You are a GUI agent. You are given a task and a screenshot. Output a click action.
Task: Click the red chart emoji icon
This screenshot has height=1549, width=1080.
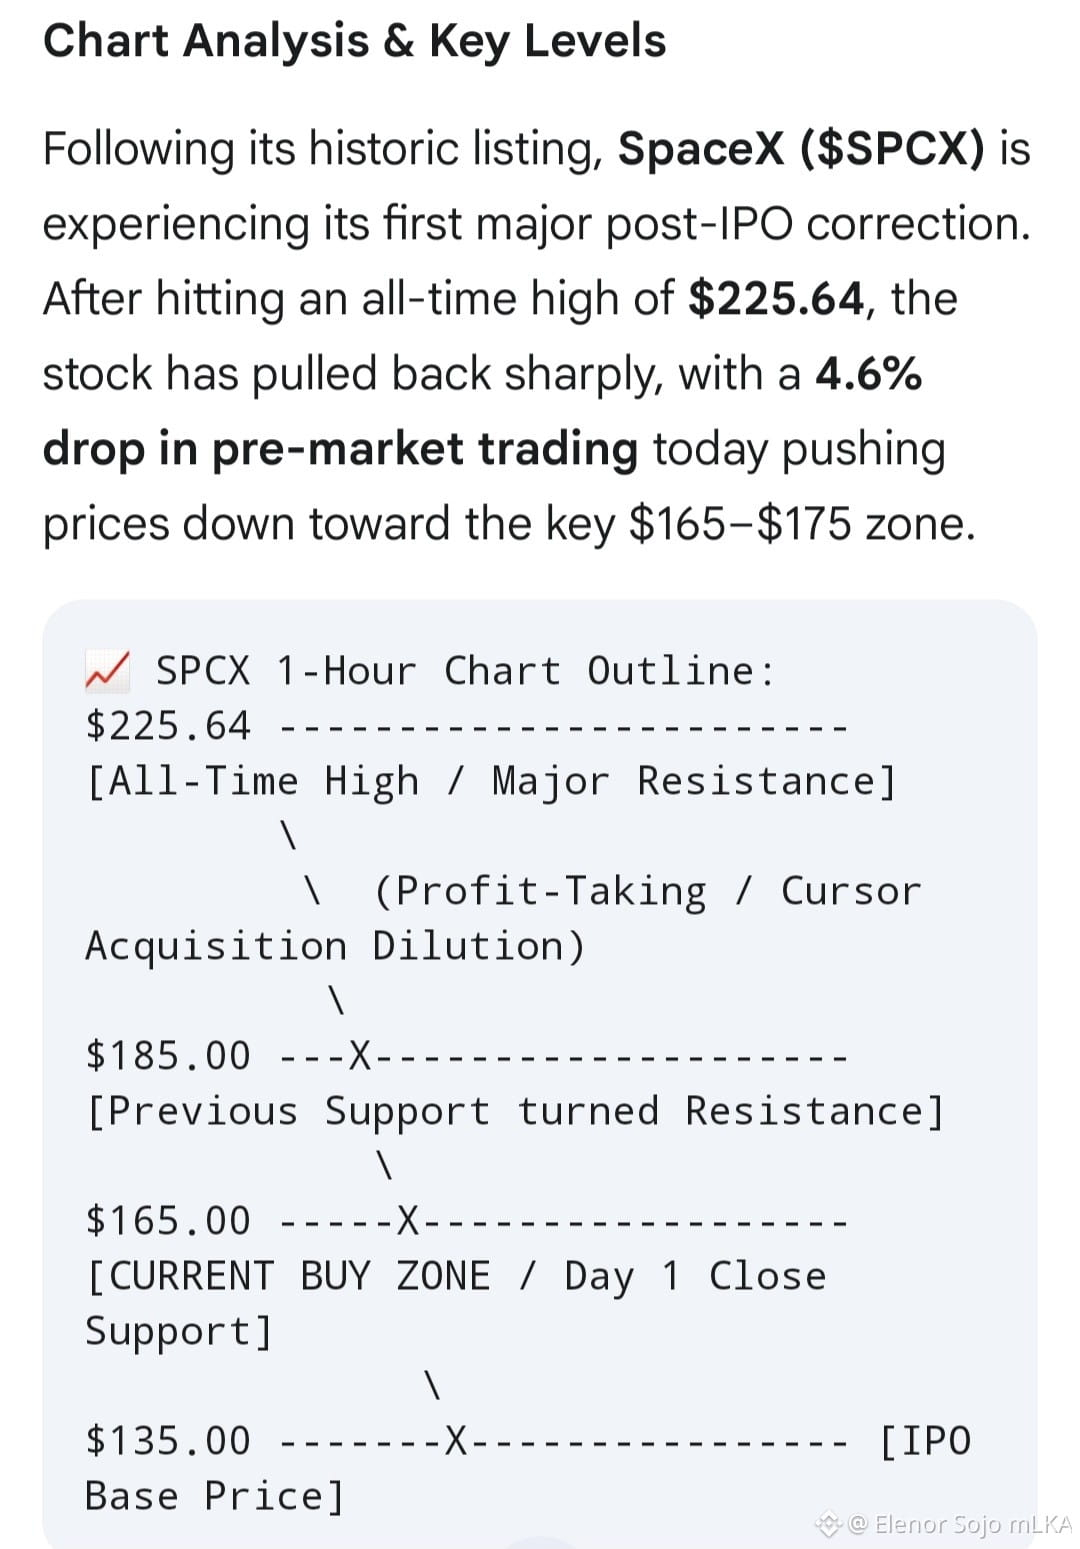(107, 670)
